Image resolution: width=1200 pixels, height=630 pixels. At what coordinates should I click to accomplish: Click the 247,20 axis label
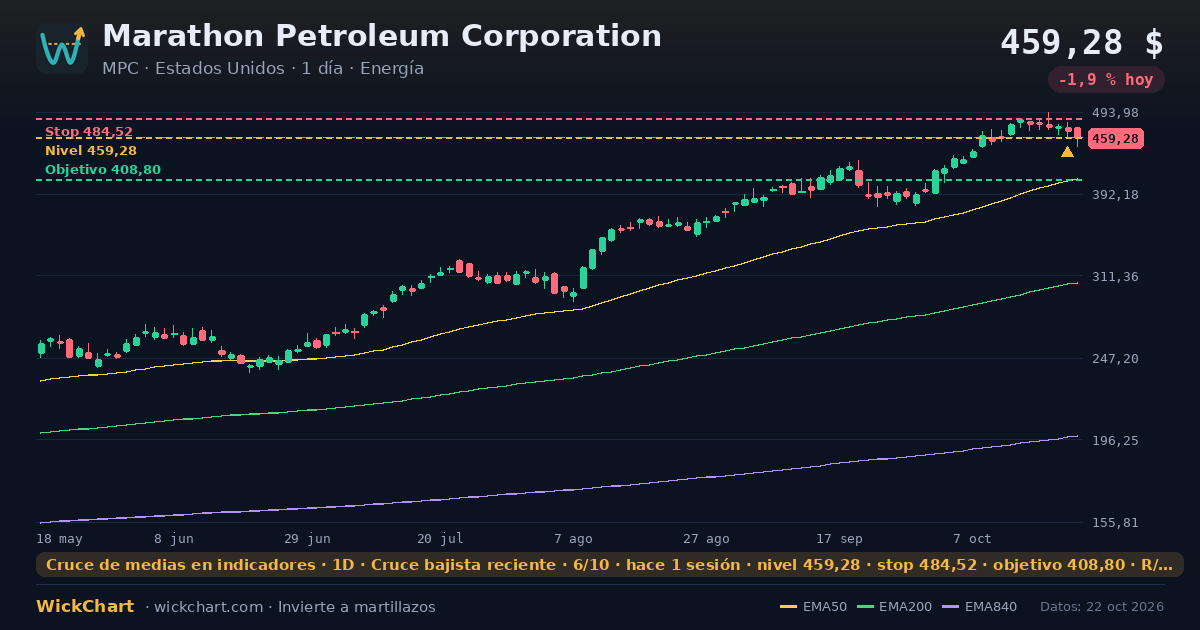pyautogui.click(x=1117, y=359)
